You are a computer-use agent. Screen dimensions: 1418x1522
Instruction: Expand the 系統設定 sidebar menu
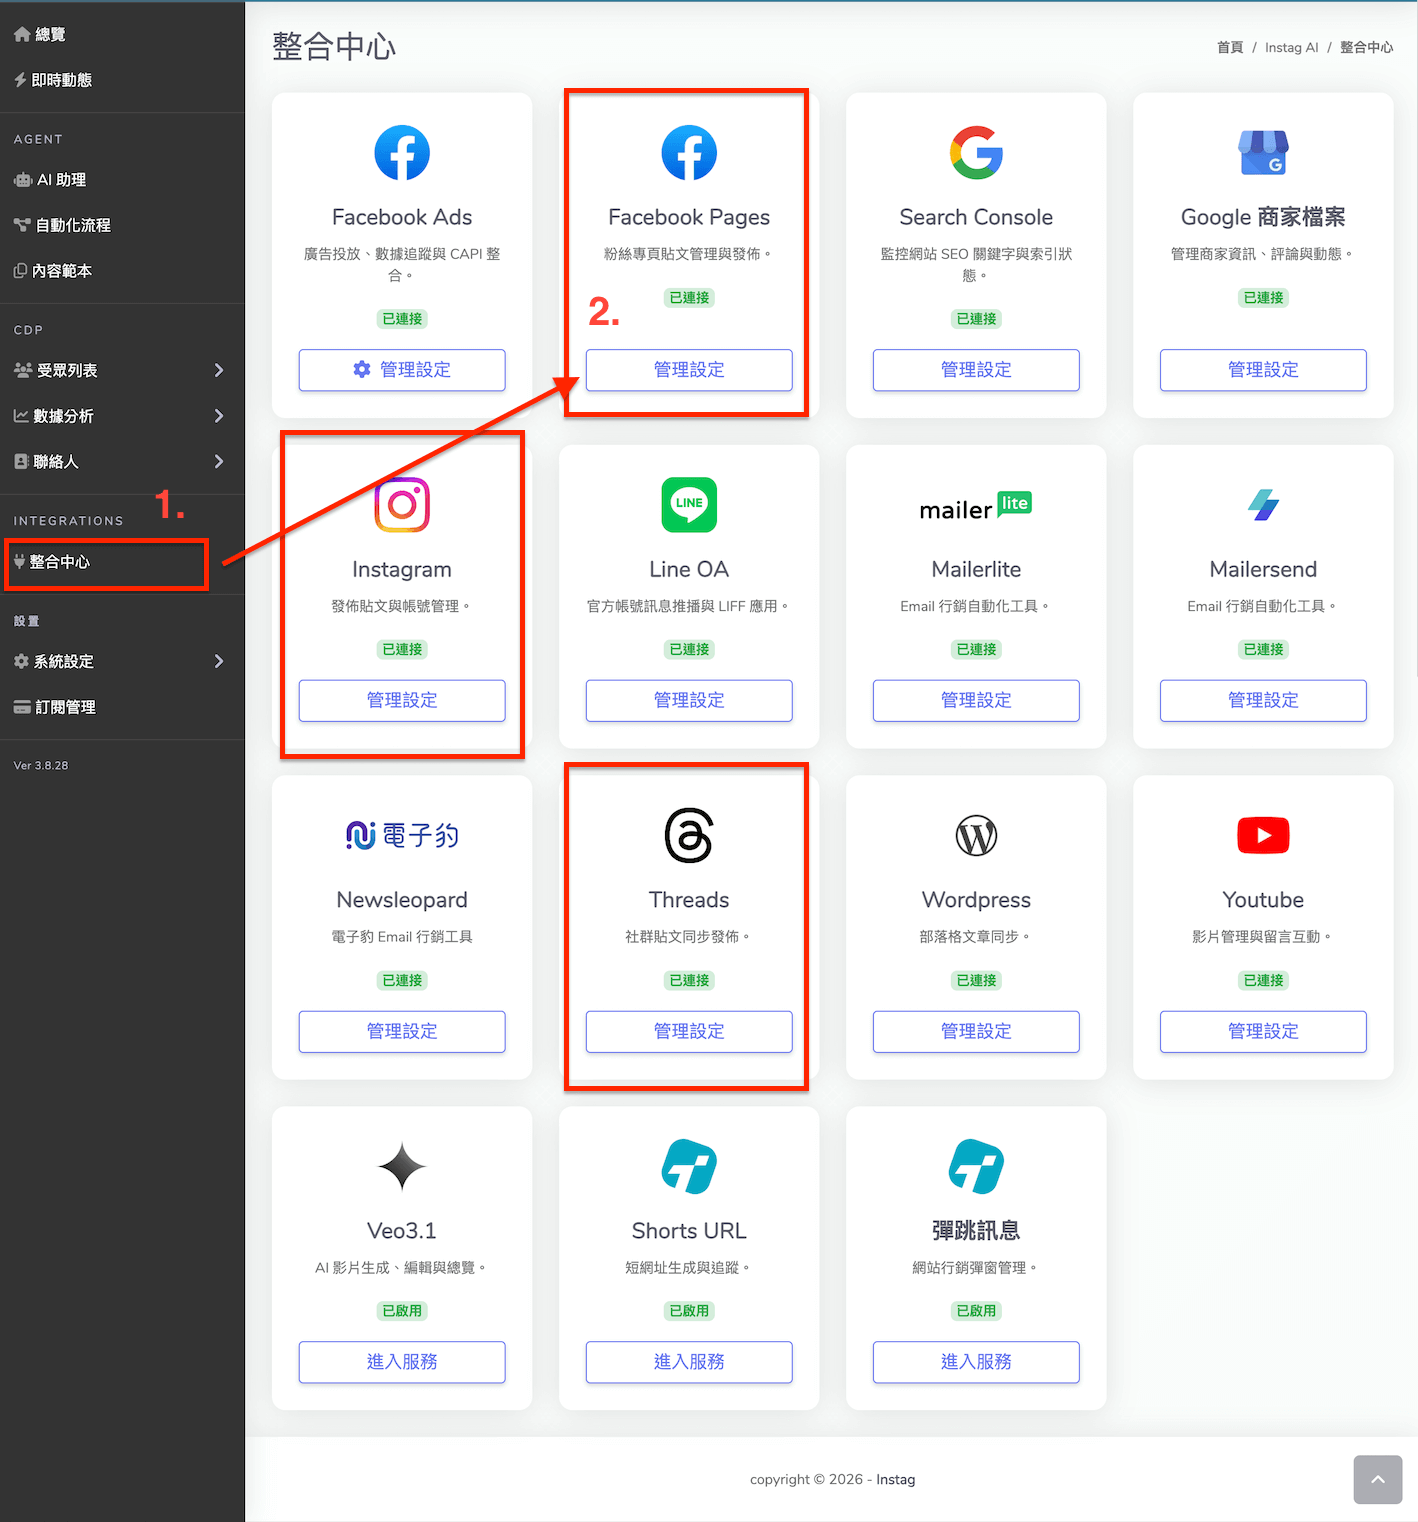pos(120,662)
